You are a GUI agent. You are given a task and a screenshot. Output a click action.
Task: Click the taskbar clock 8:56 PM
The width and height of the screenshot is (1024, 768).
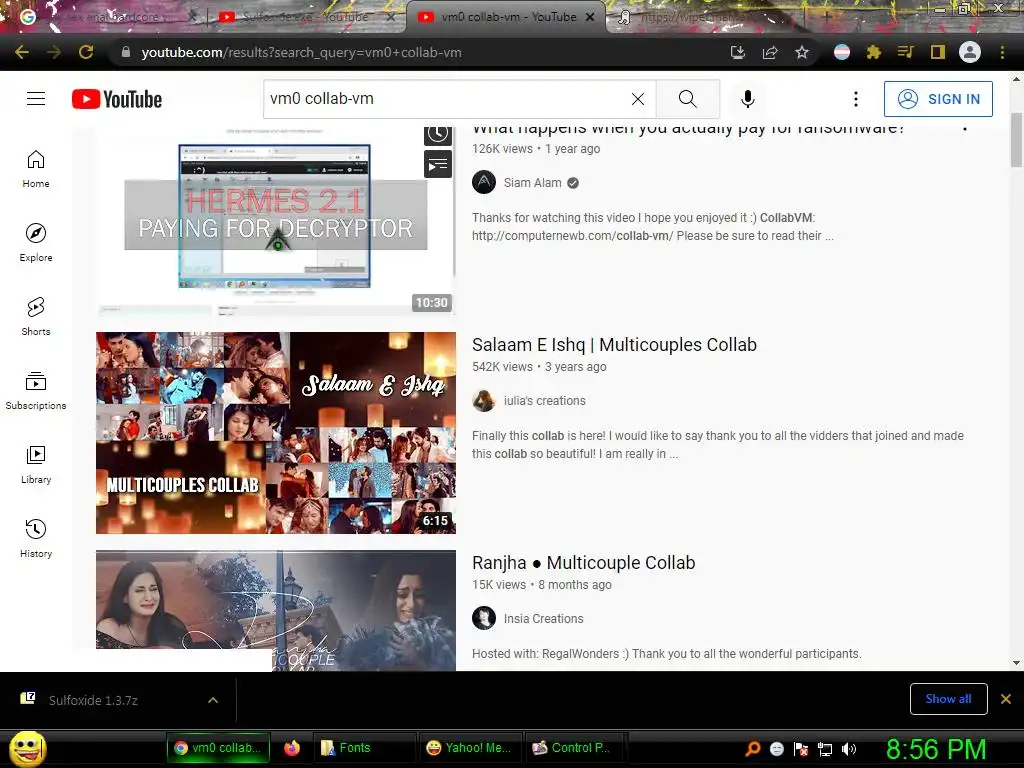(x=936, y=749)
